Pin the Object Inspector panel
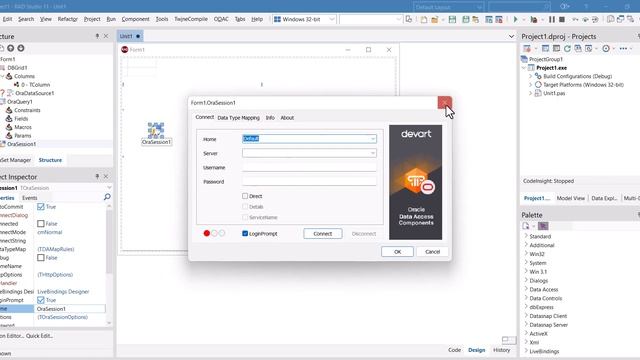The width and height of the screenshot is (640, 360). click(x=97, y=176)
